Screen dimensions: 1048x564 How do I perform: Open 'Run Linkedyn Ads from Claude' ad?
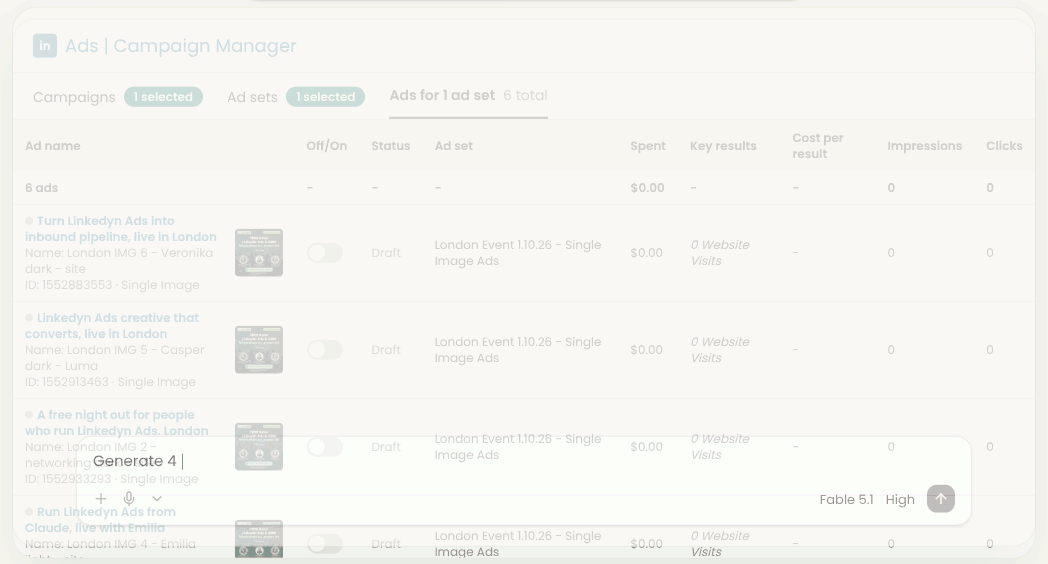point(100,519)
